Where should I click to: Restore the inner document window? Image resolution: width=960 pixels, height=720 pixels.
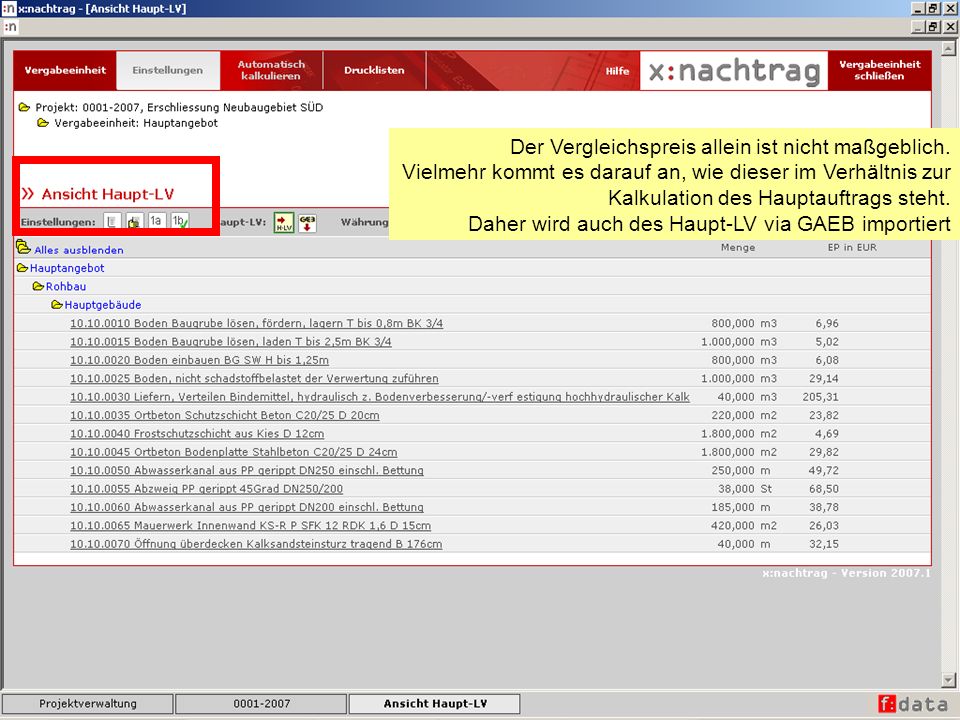coord(933,27)
